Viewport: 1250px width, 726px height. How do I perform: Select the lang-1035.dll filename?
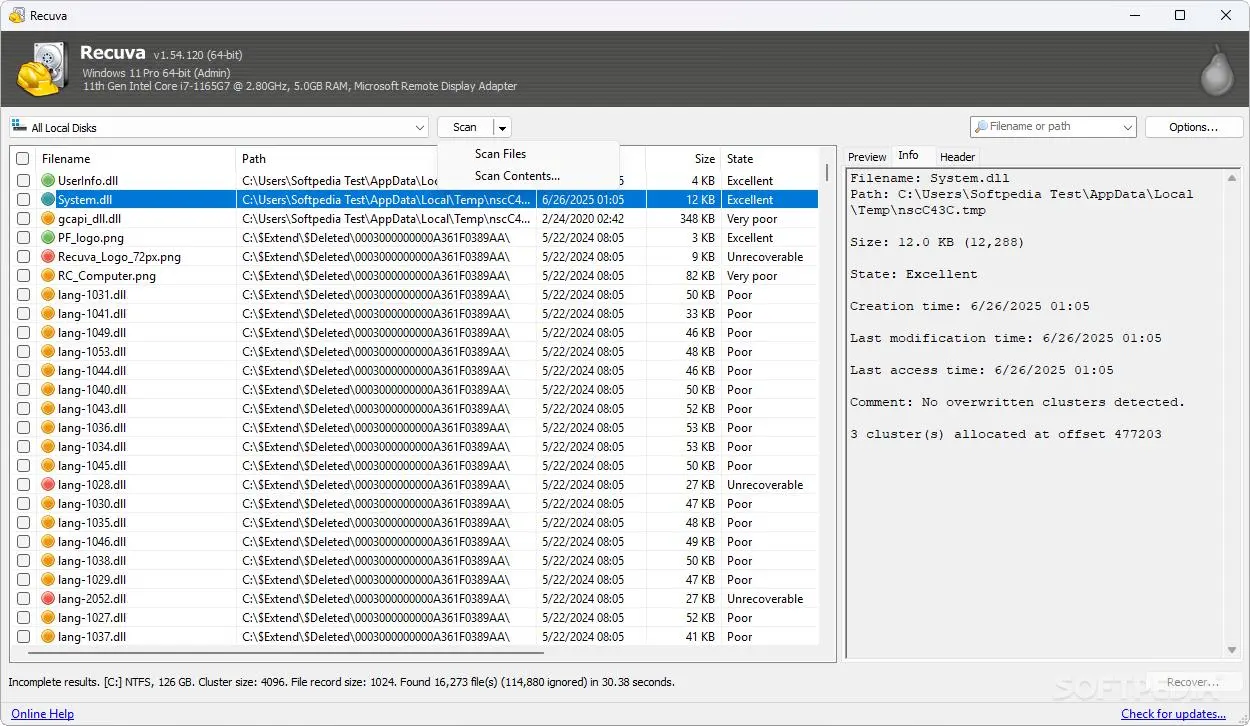[92, 523]
